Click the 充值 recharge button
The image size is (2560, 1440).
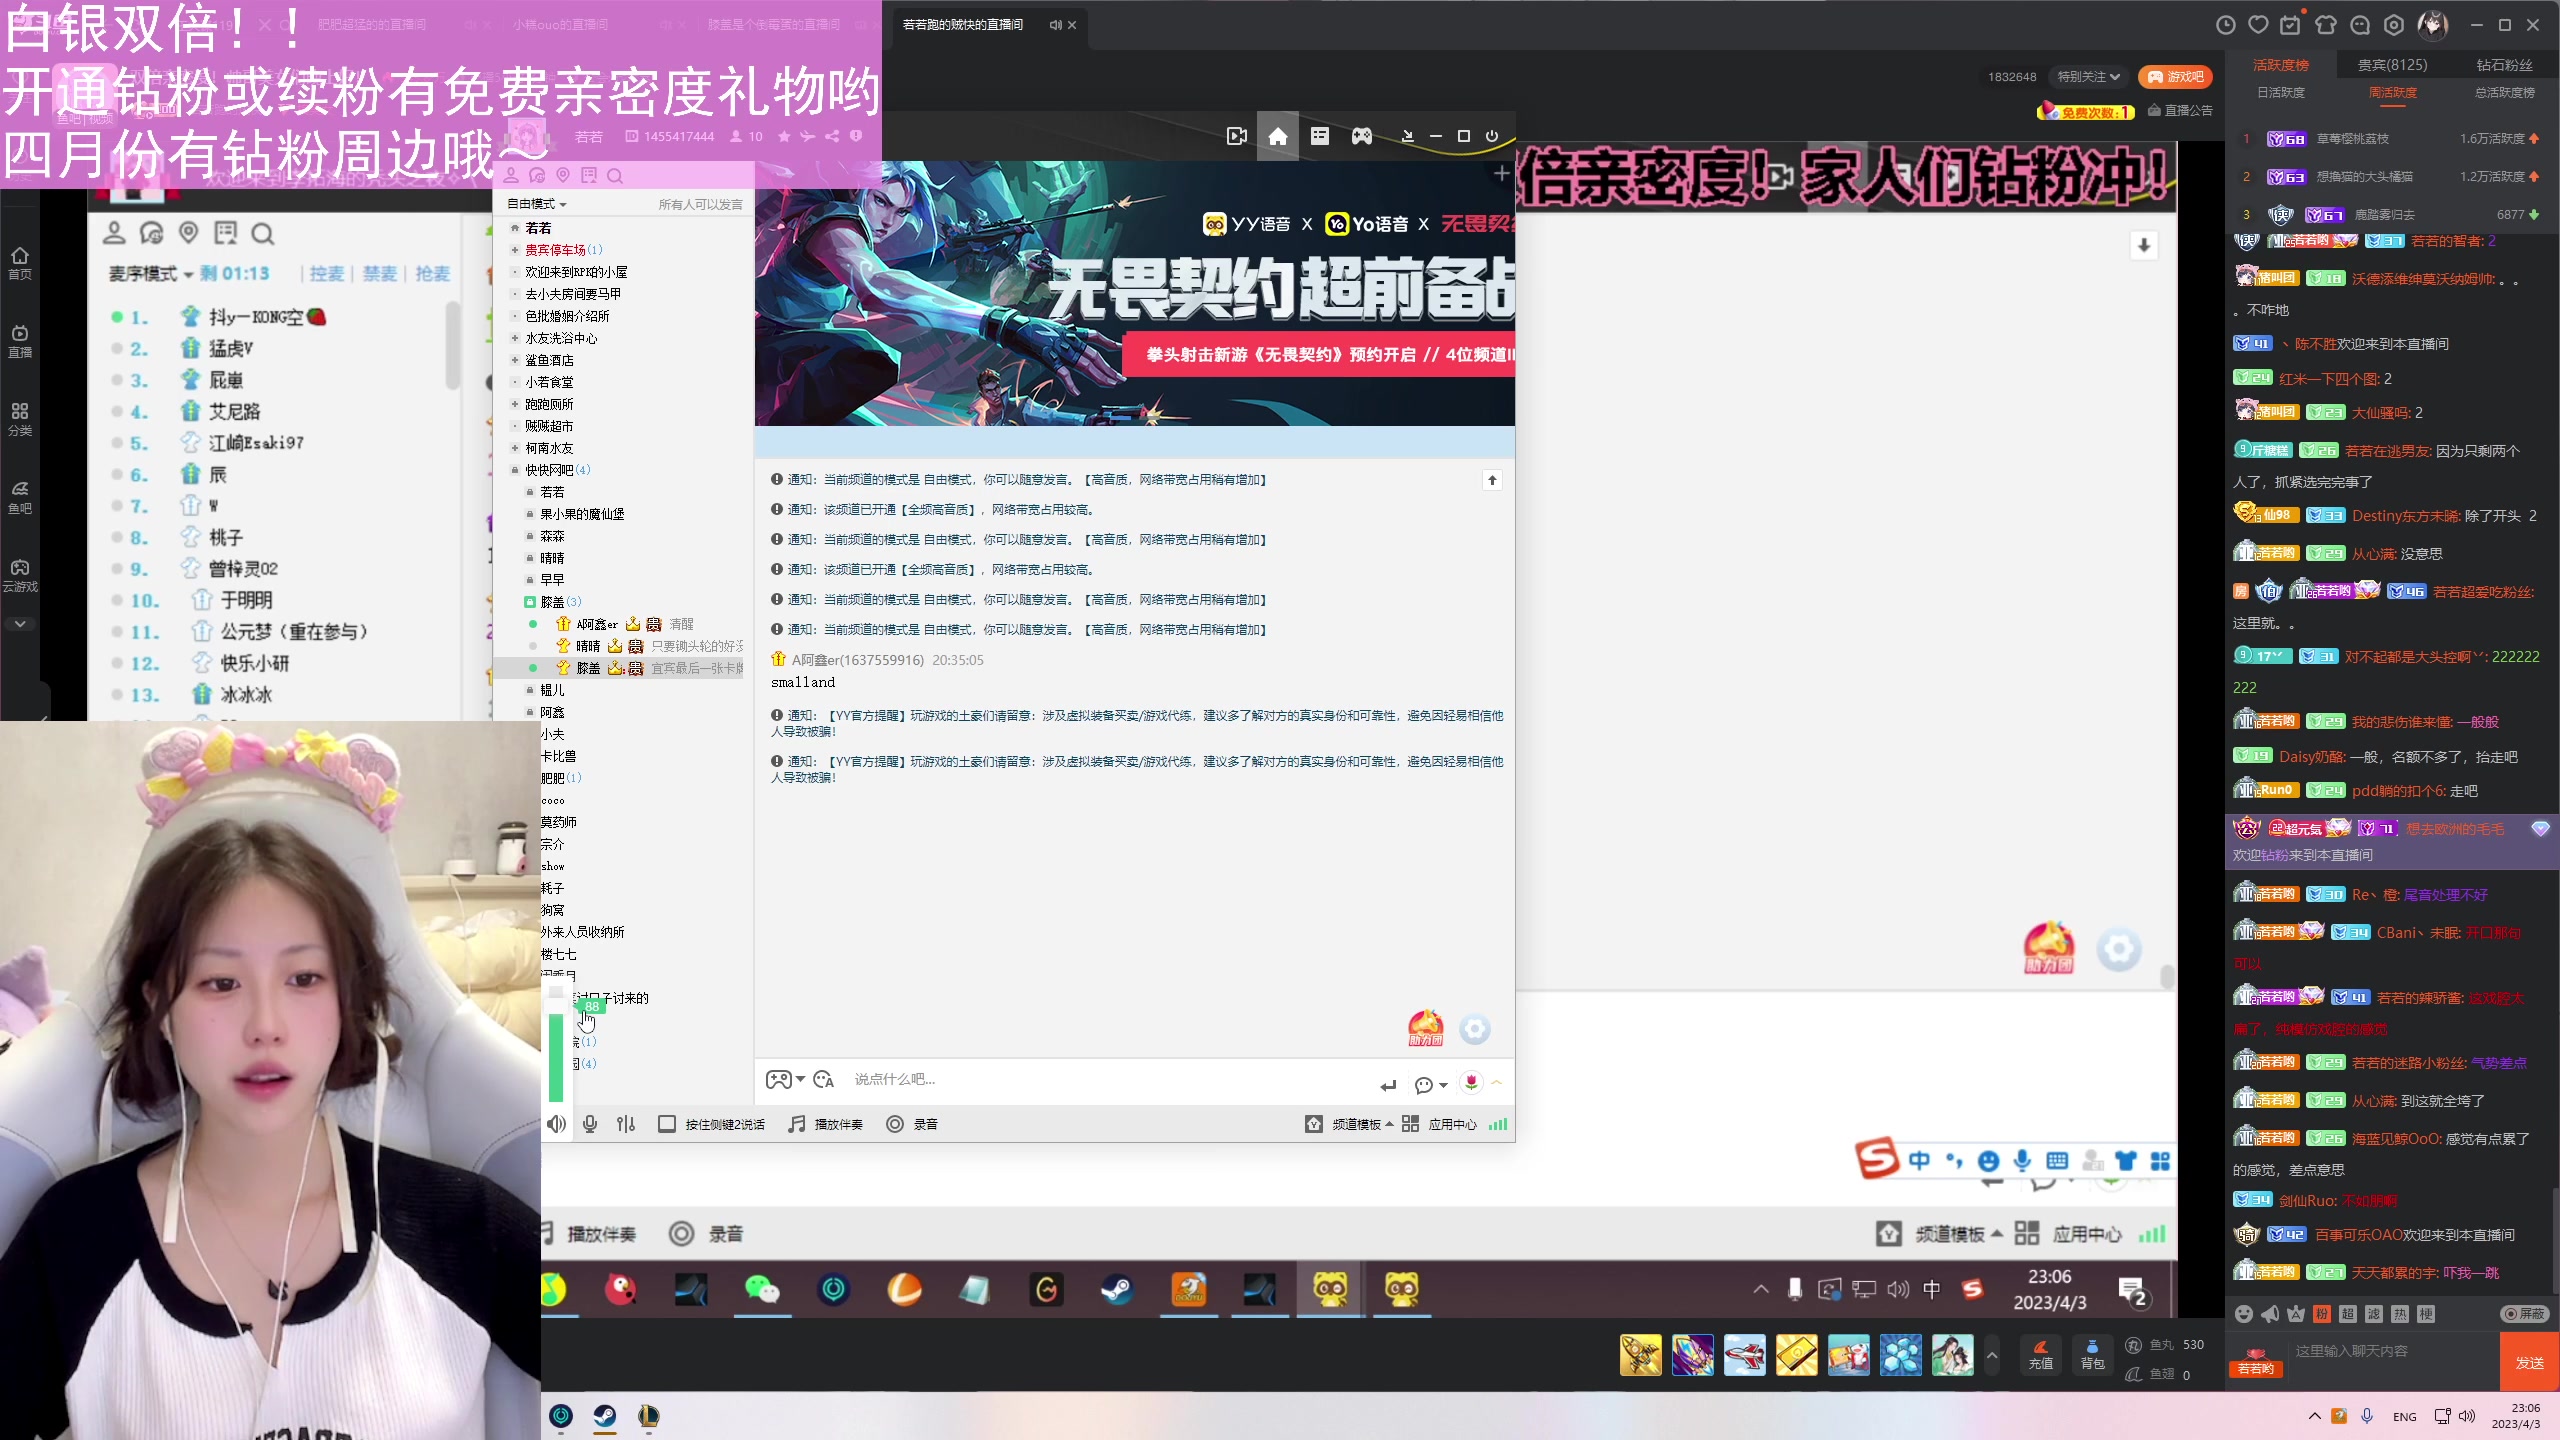(2040, 1355)
